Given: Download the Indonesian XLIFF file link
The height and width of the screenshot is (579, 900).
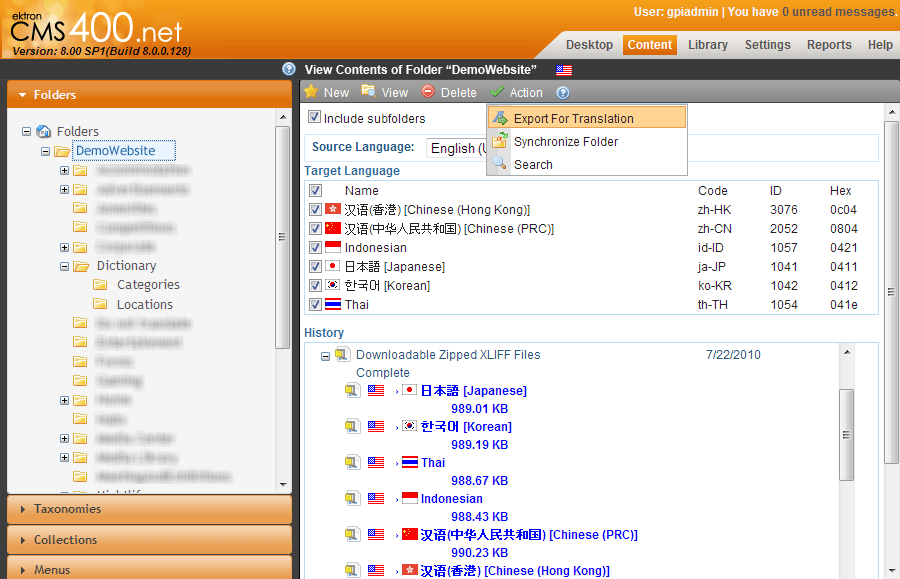Looking at the screenshot, I should pos(452,499).
